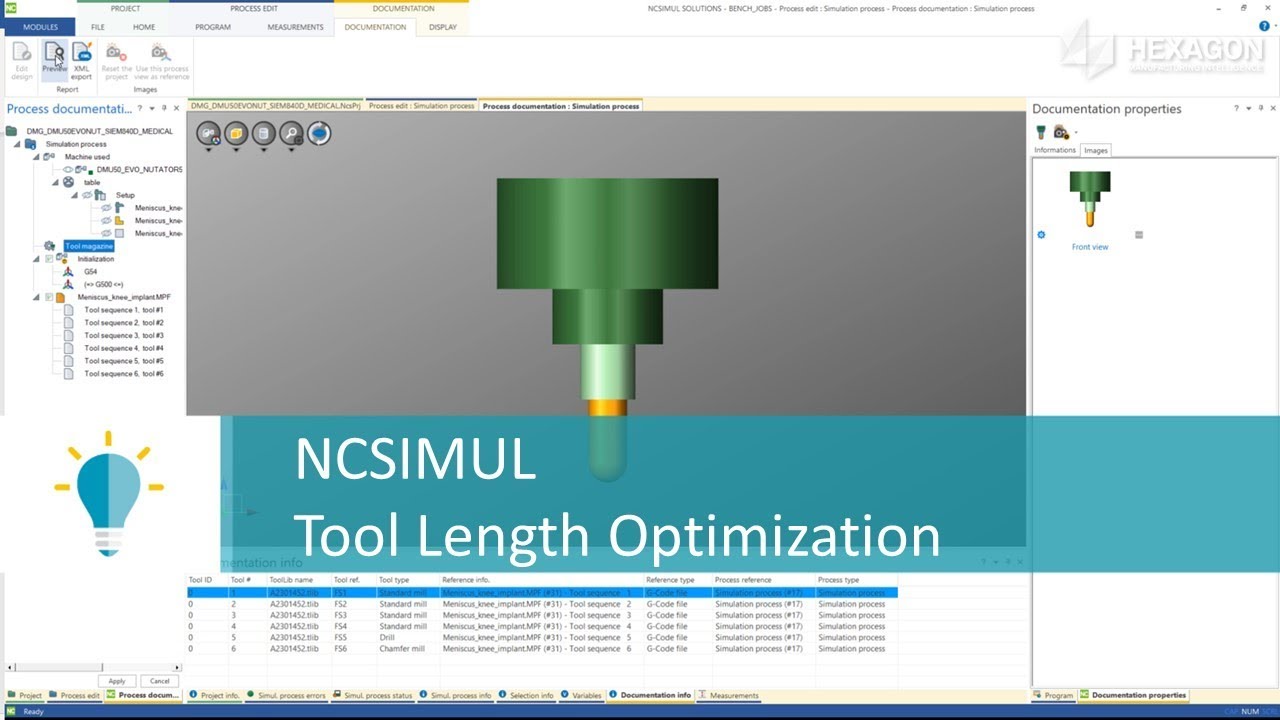Open the dropdown arrow of Documentation properties panel
The width and height of the screenshot is (1280, 720).
coord(1248,108)
